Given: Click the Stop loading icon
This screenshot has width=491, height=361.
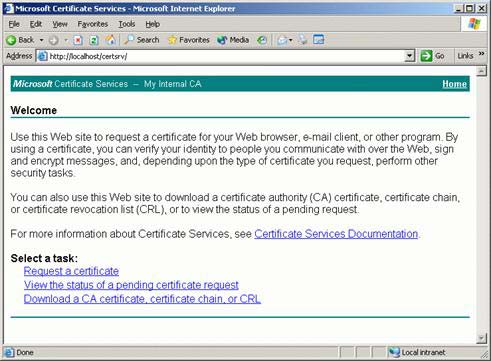Looking at the screenshot, I should 78,40.
